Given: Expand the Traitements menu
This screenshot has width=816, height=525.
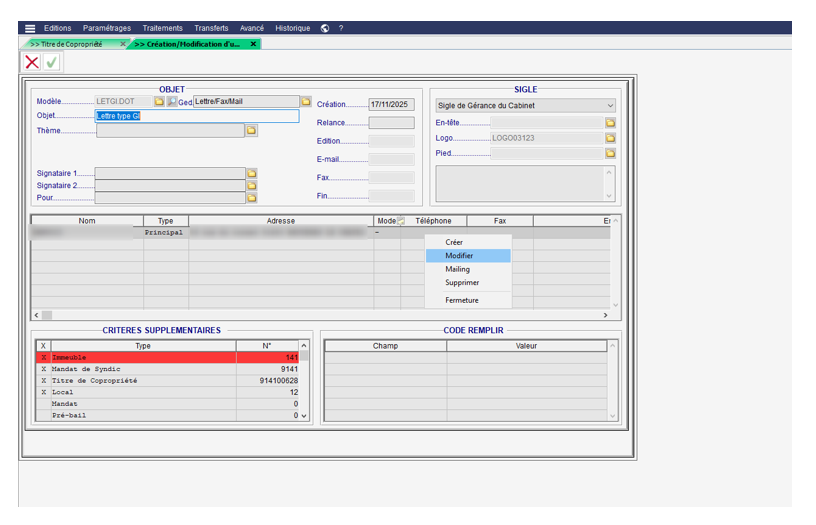Looking at the screenshot, I should pos(164,28).
